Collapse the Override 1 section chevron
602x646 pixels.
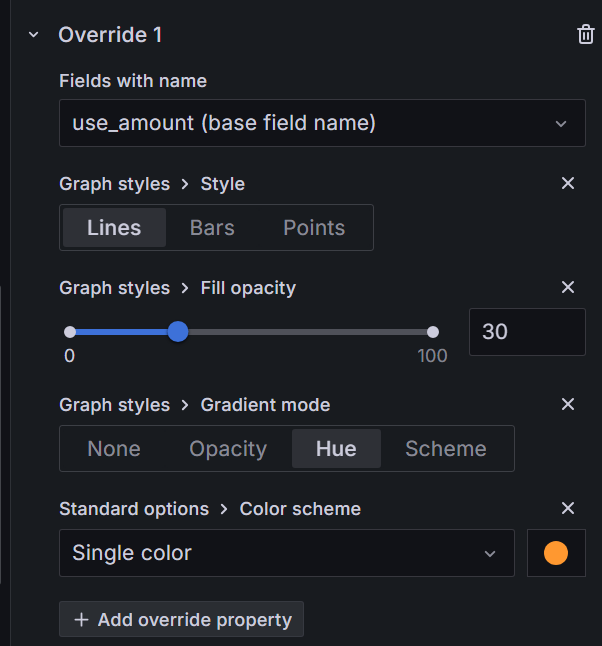(34, 35)
